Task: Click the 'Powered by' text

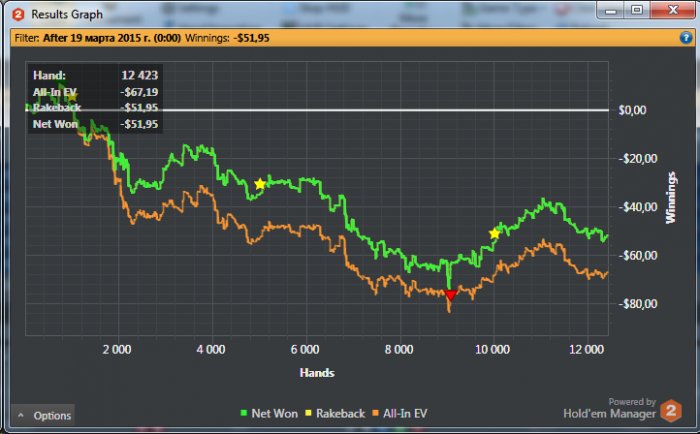Action: tap(632, 401)
